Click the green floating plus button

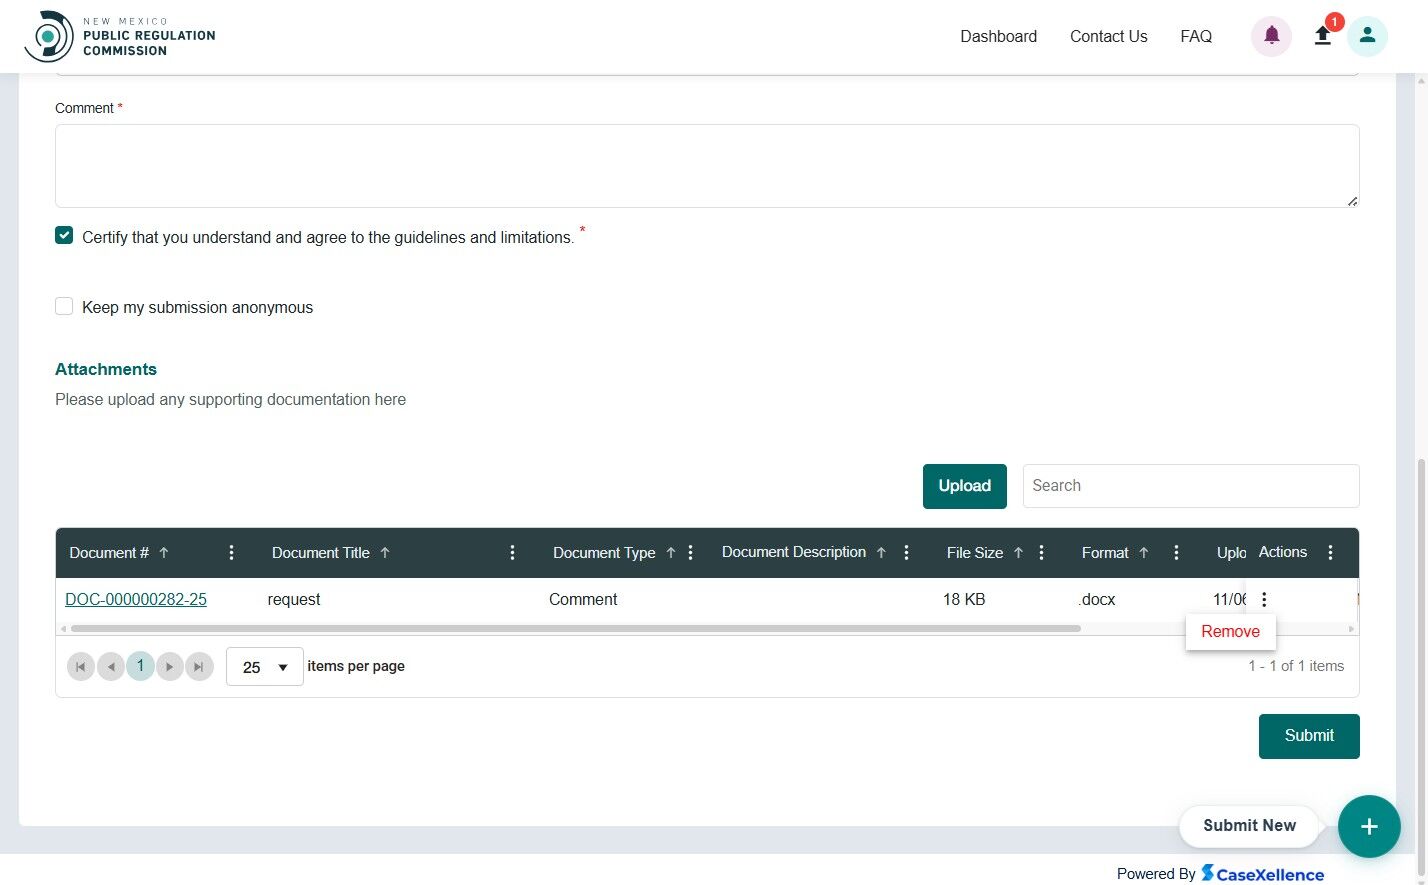(1369, 826)
